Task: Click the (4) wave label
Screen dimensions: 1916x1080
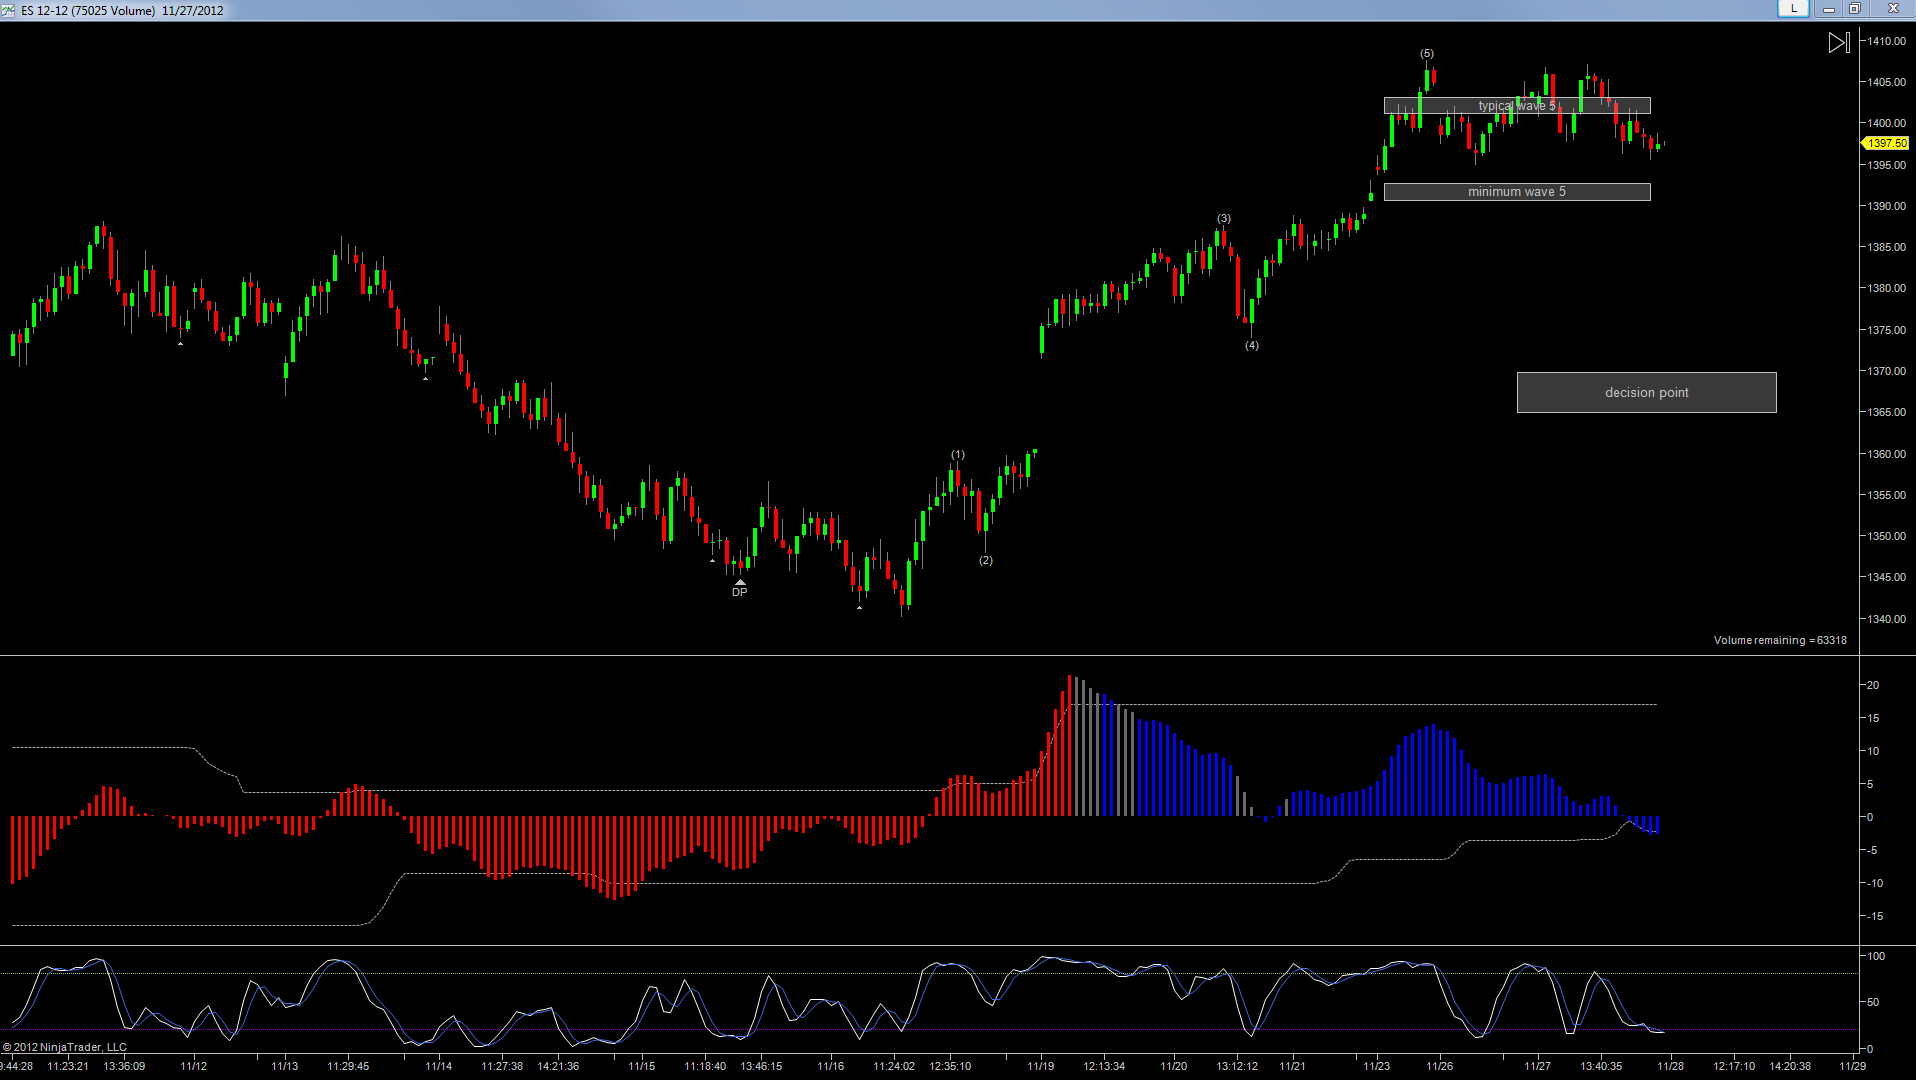Action: click(1252, 346)
